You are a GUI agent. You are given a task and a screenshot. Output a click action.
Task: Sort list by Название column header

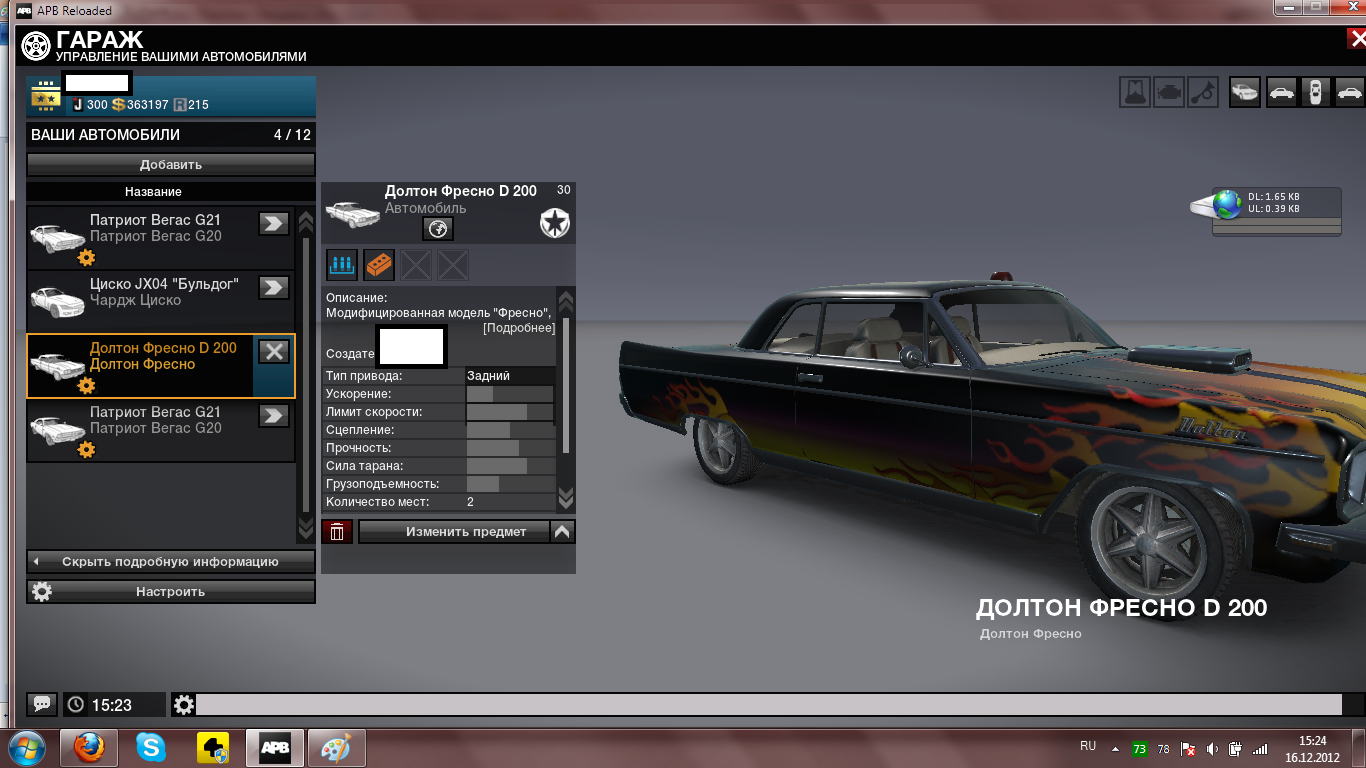point(153,191)
